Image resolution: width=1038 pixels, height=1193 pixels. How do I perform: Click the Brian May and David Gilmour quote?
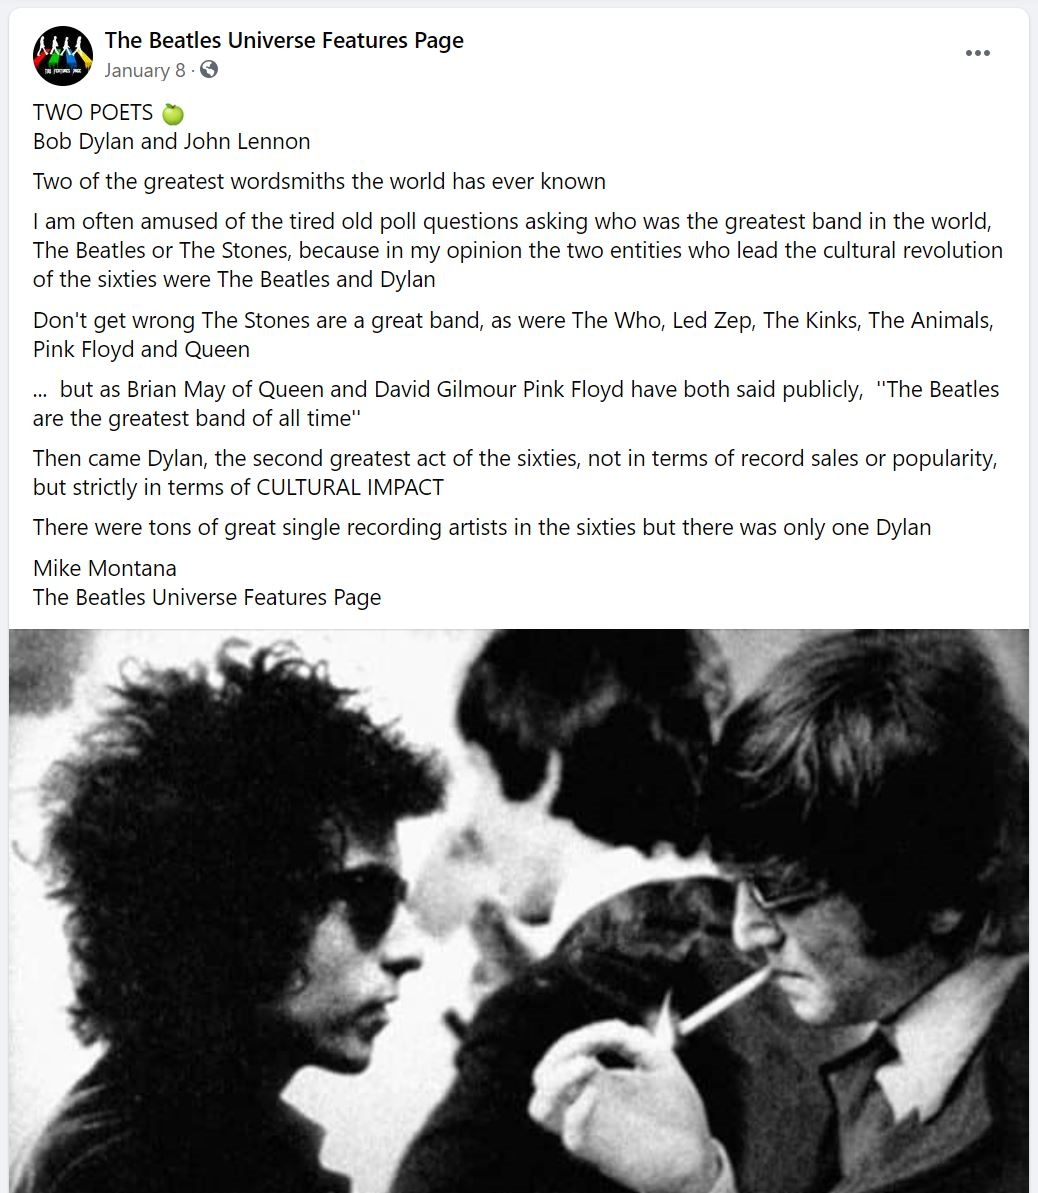coord(516,404)
